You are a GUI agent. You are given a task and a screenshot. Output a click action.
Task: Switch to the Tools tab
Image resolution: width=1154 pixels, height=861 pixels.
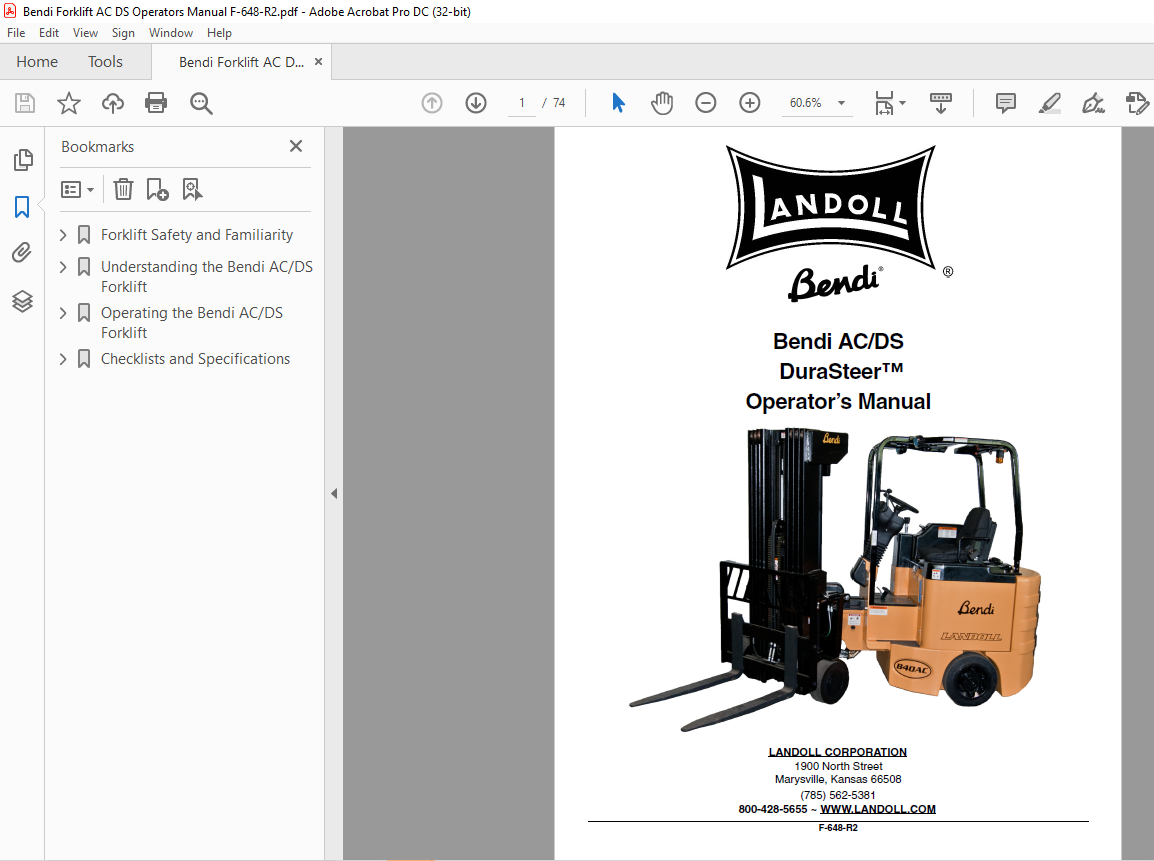tap(105, 62)
